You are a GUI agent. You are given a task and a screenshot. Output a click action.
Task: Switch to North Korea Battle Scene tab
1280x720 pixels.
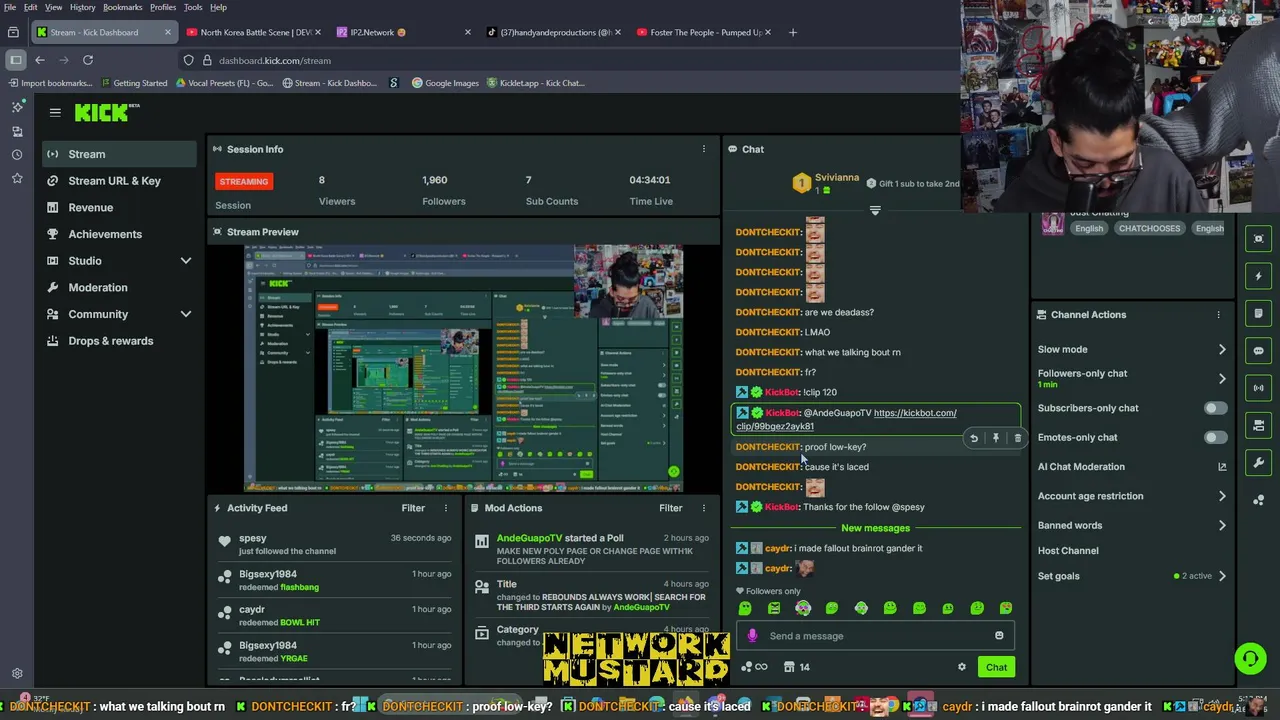coord(254,32)
